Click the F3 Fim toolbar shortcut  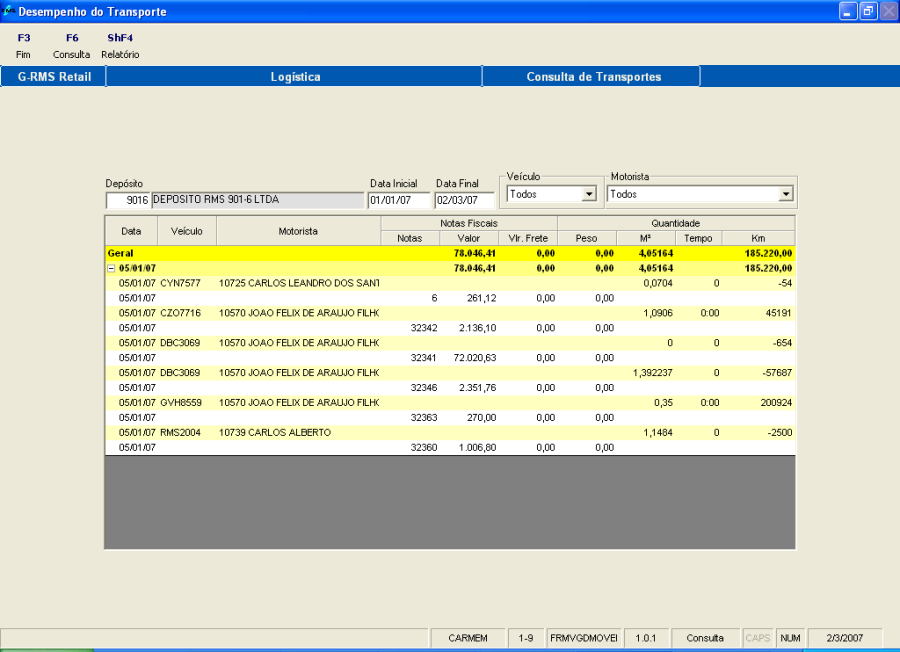[24, 45]
